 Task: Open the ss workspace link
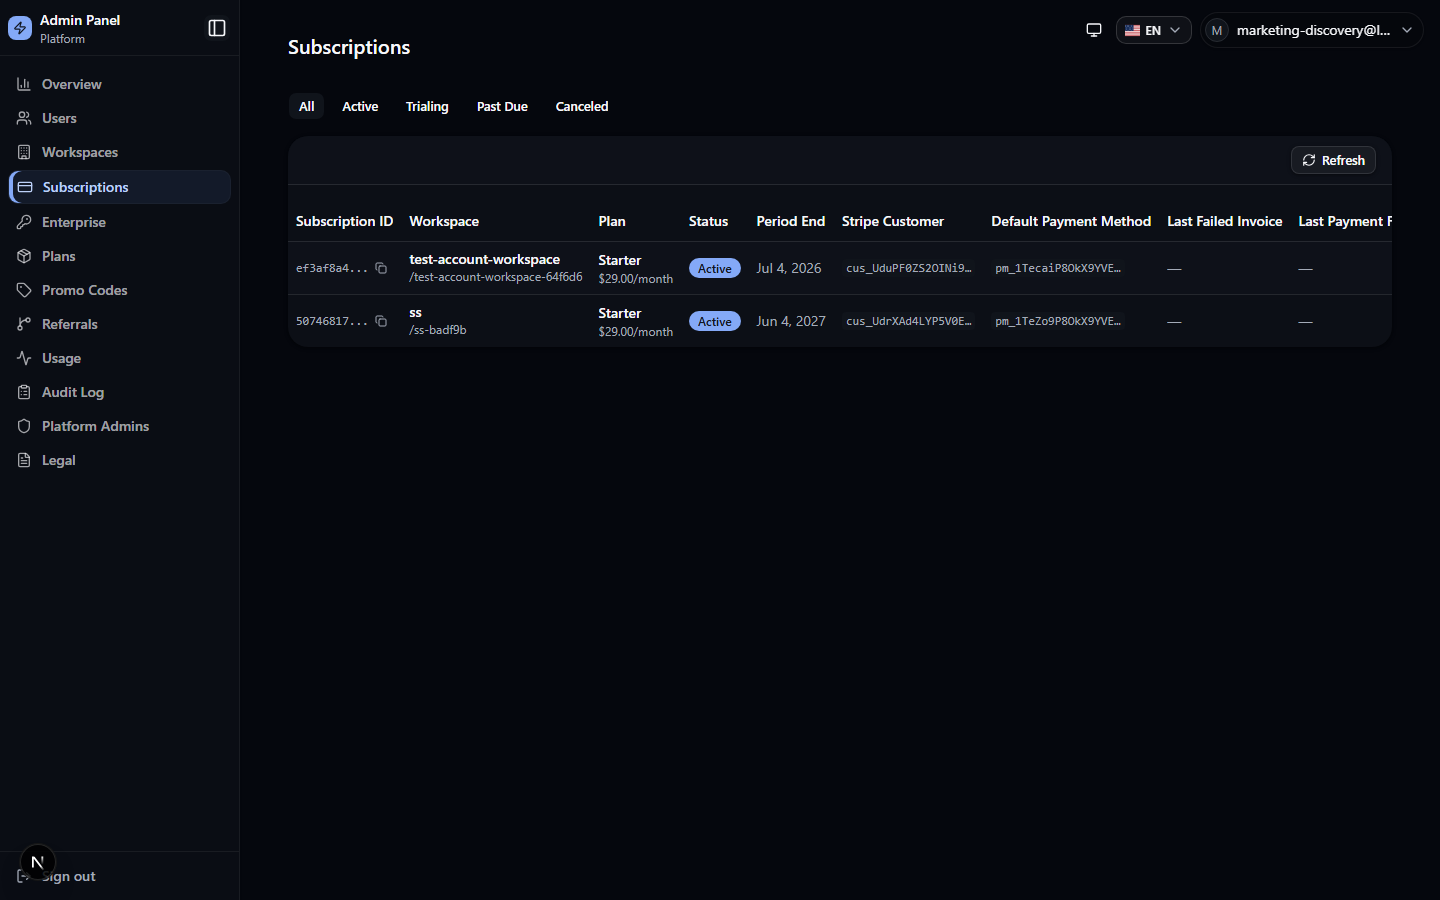pyautogui.click(x=415, y=312)
